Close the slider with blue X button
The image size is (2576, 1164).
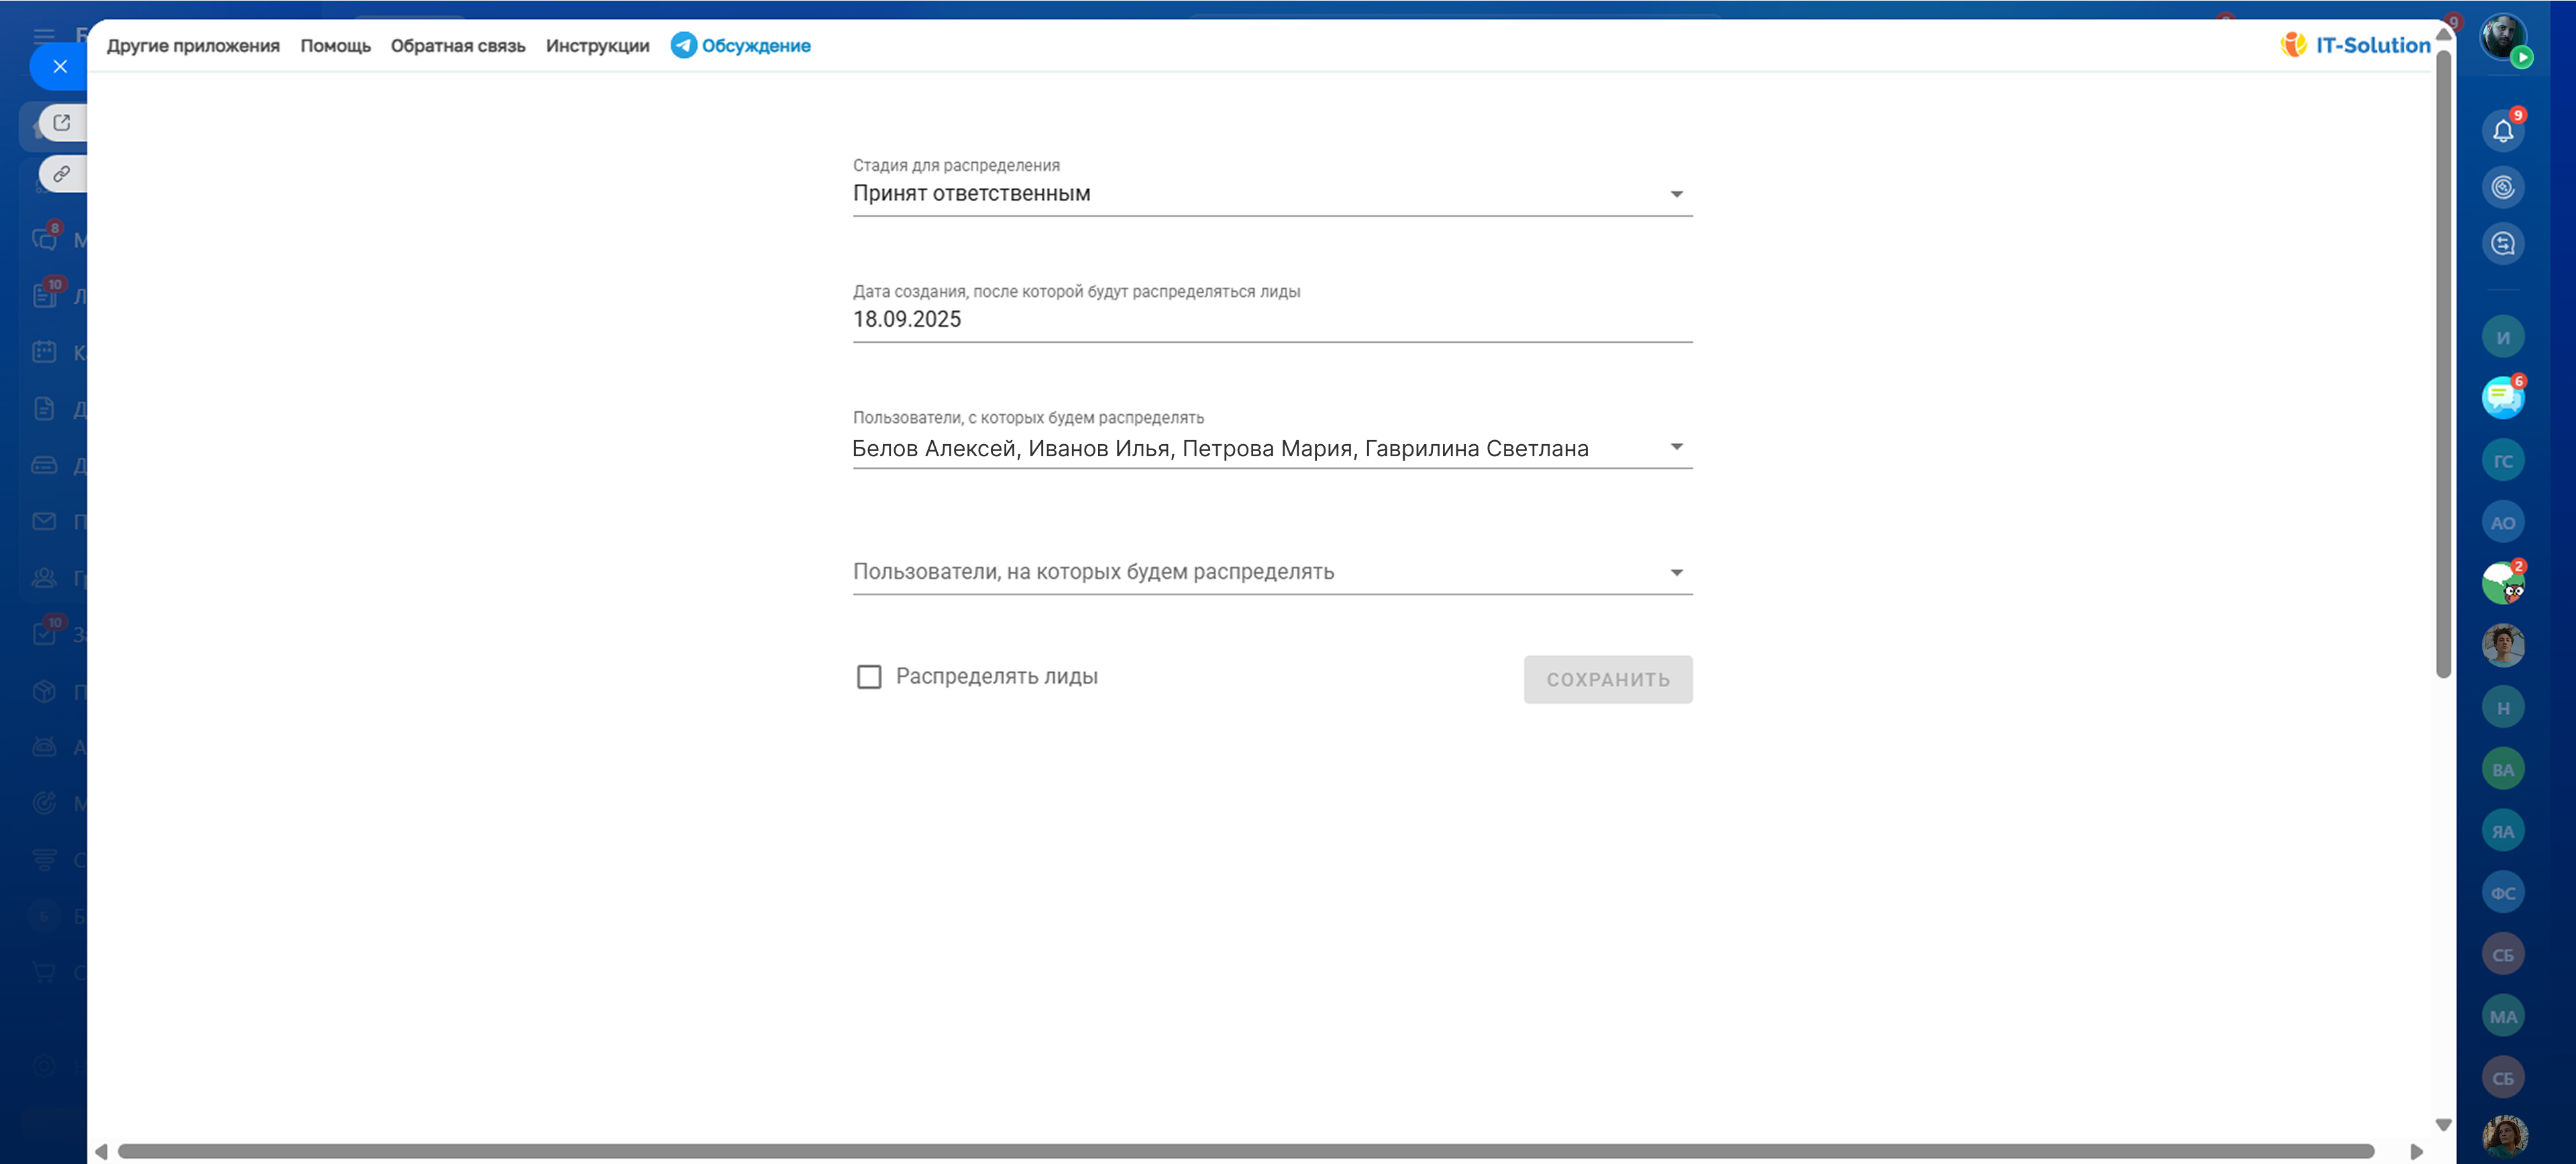[60, 67]
